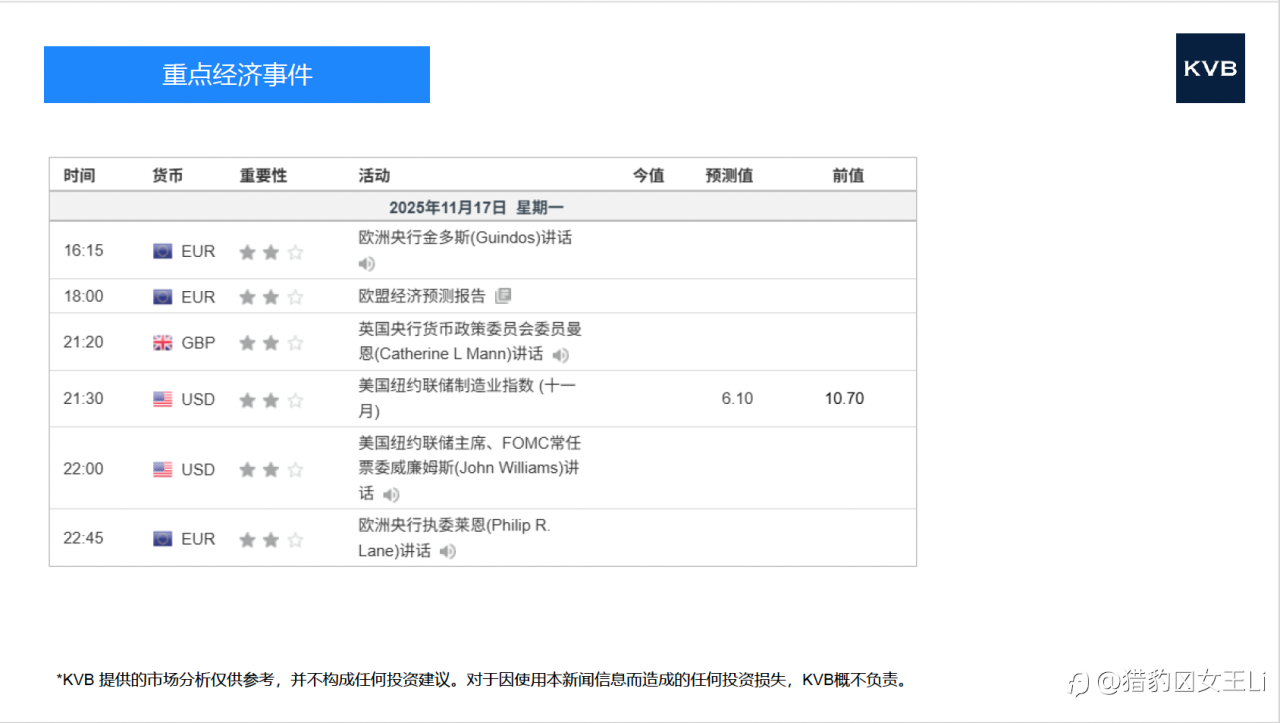Click the 活动 column header
Viewport: 1280px width, 723px height.
click(374, 175)
